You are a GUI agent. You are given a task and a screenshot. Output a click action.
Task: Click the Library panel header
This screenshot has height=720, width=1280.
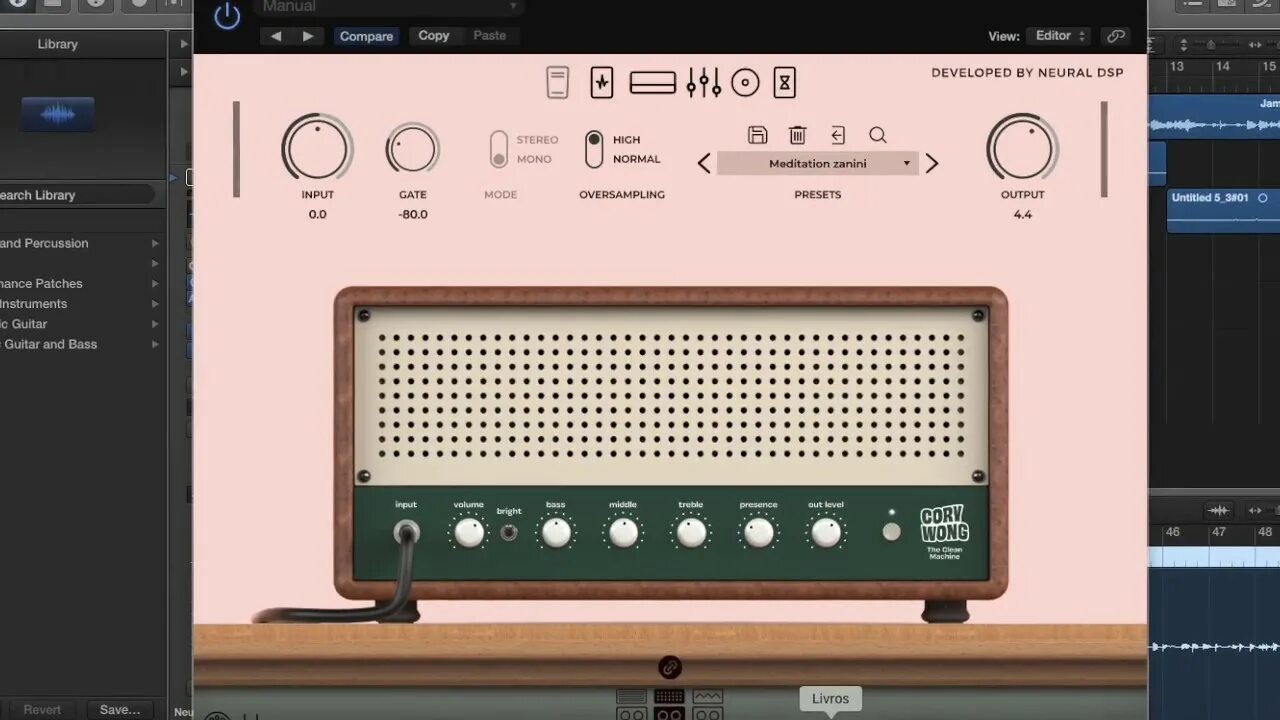coord(57,44)
